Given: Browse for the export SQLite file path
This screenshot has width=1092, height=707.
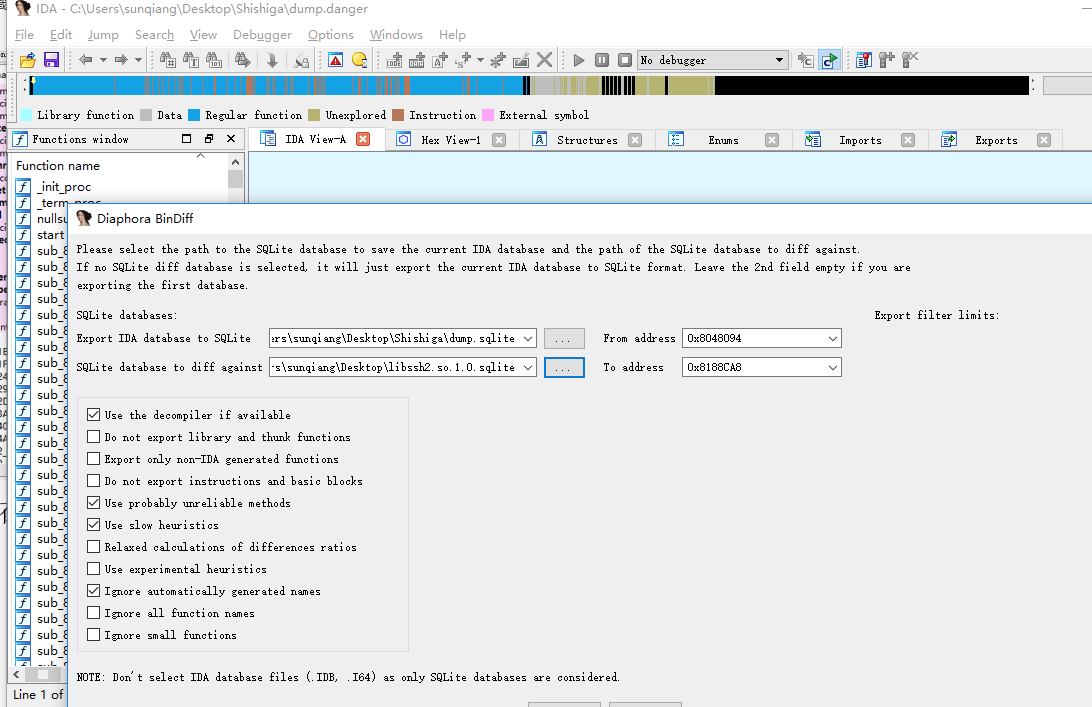Looking at the screenshot, I should [x=564, y=339].
